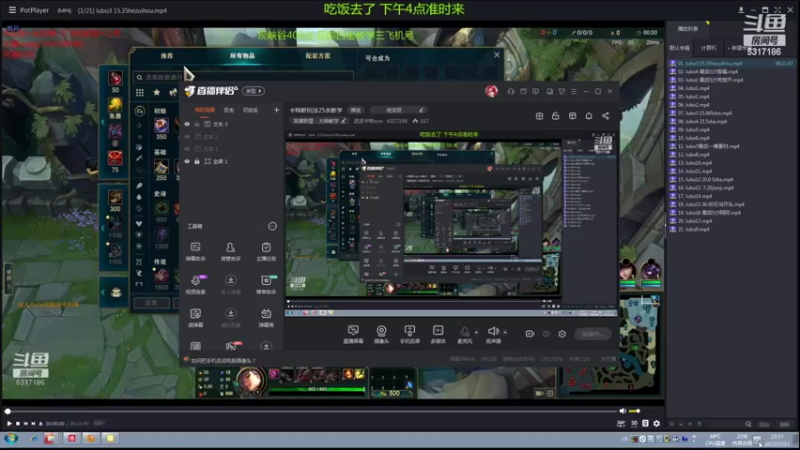Click share icon in companion toolbar
The width and height of the screenshot is (800, 450).
point(606,116)
